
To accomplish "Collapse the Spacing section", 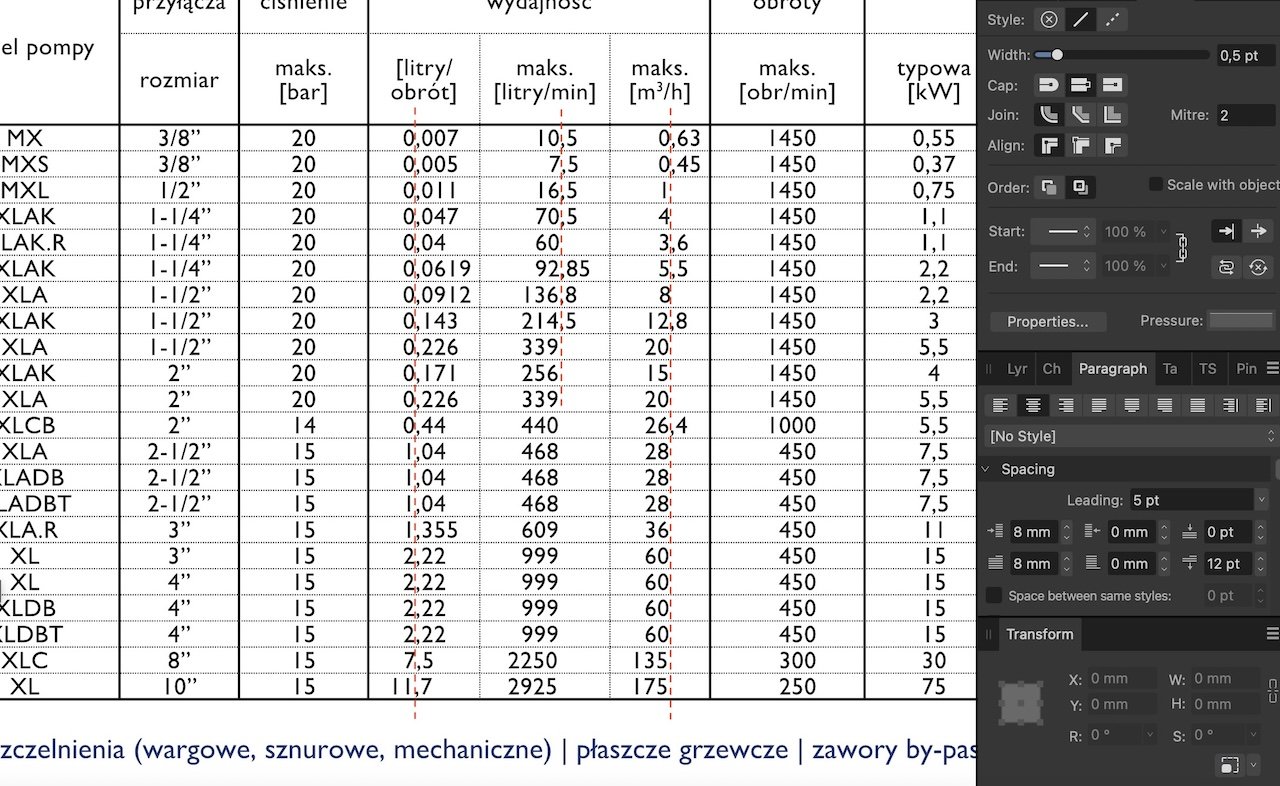I will coord(986,469).
